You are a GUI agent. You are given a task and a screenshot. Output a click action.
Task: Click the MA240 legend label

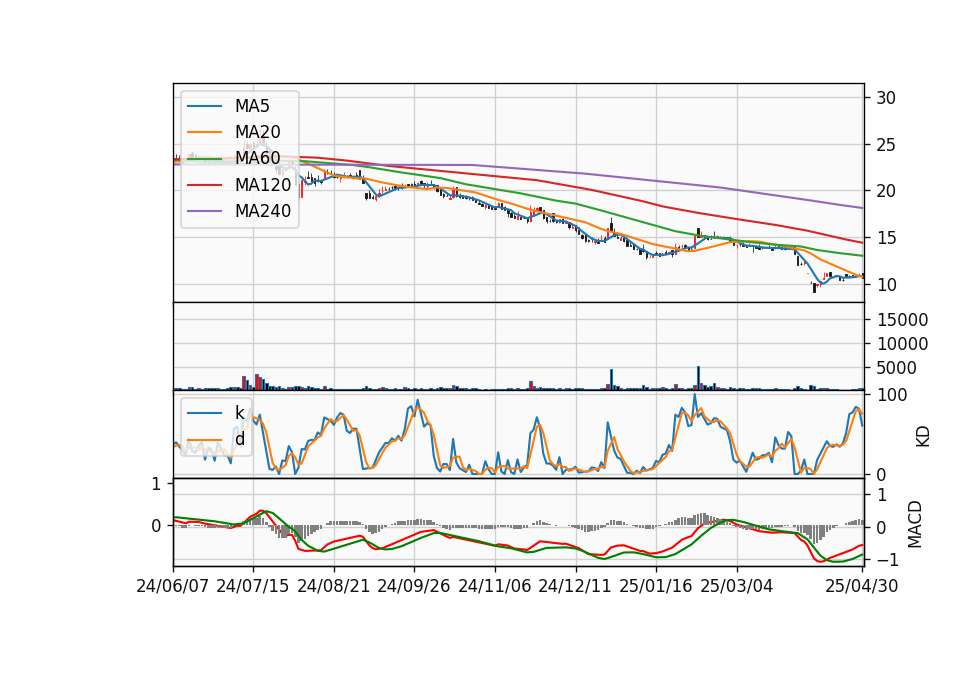tap(263, 211)
